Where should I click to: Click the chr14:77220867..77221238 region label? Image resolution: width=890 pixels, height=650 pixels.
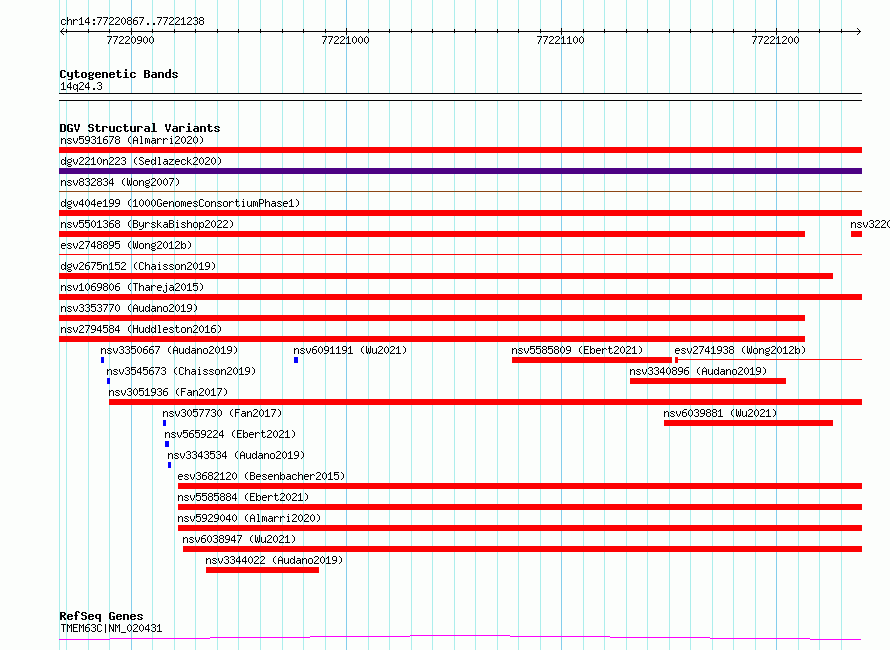[x=132, y=21]
